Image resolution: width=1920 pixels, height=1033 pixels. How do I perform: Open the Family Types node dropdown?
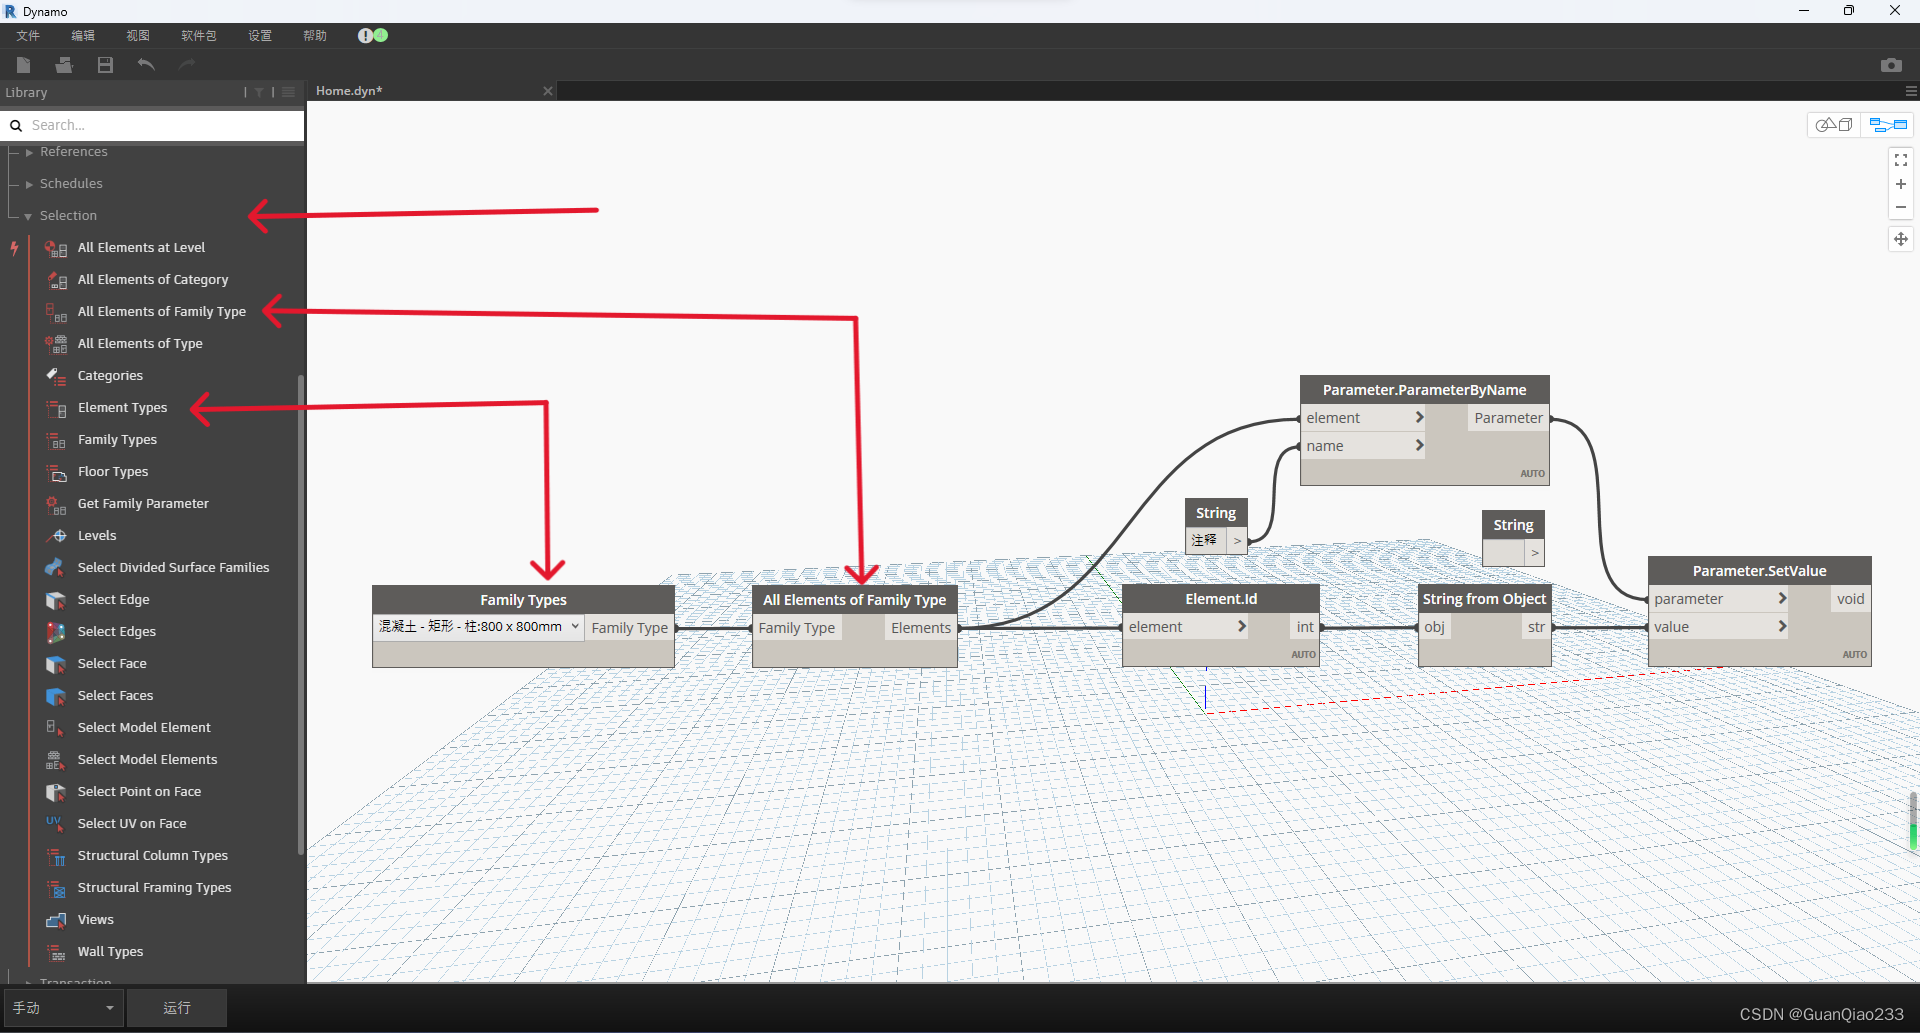tap(573, 627)
